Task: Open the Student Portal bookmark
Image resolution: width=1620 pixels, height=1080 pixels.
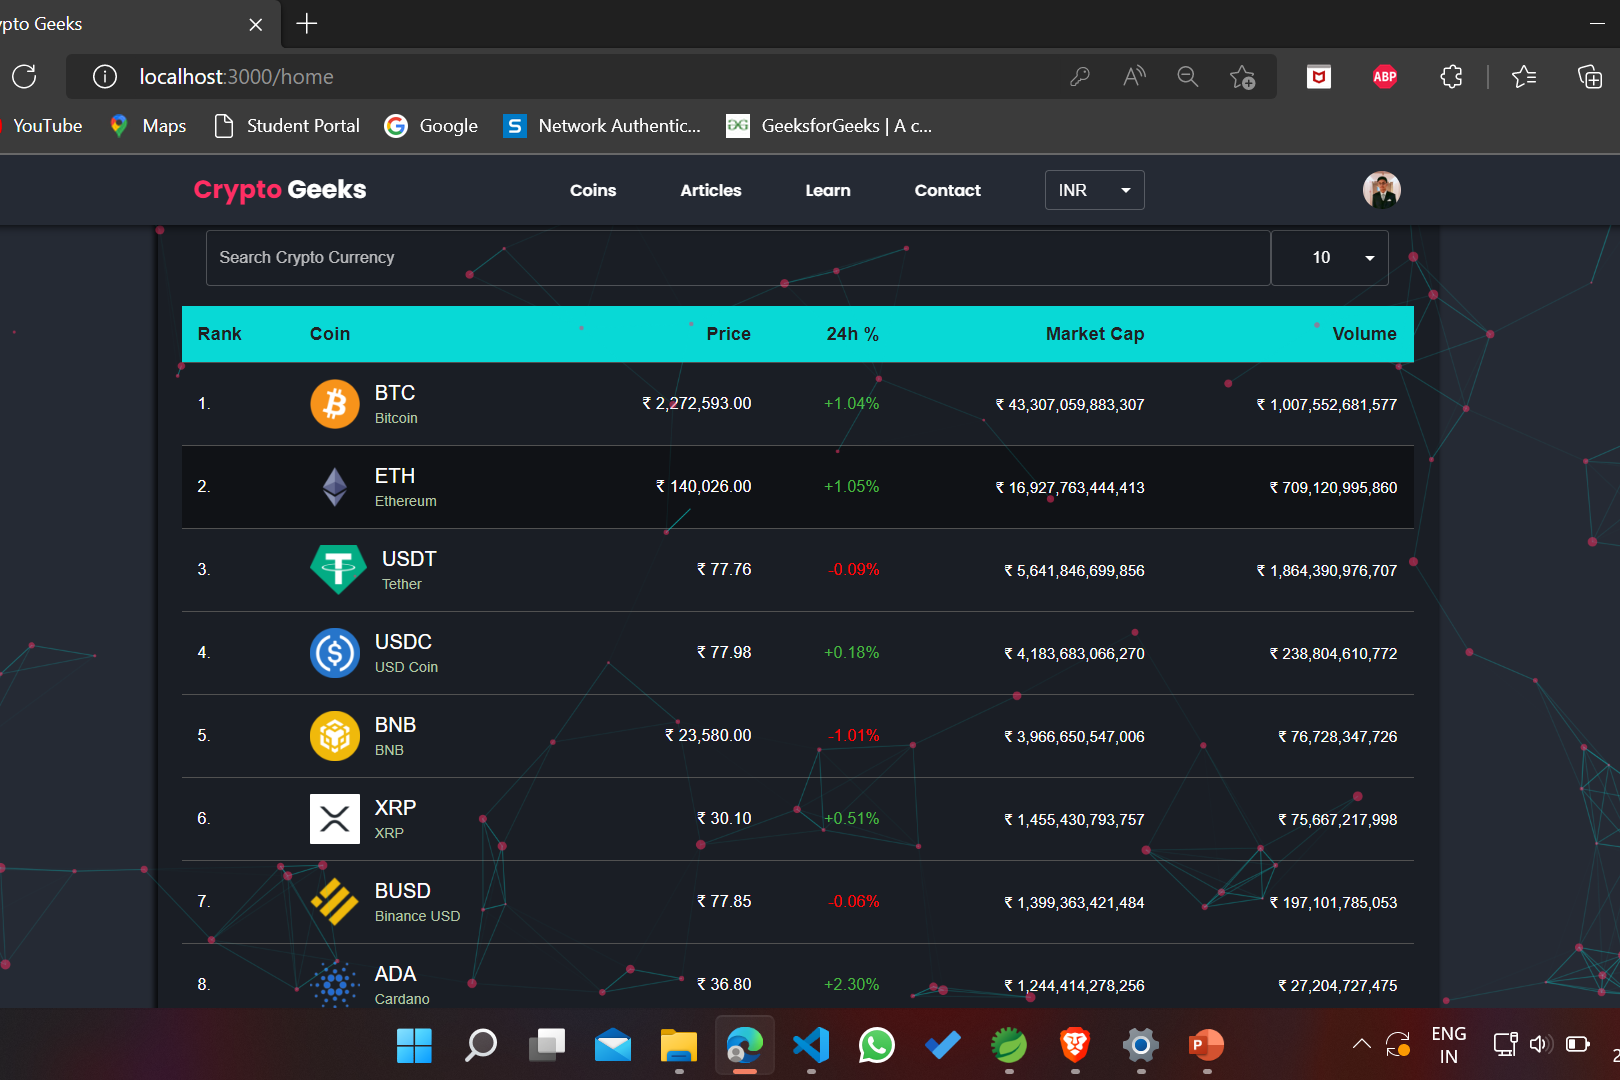Action: coord(287,126)
